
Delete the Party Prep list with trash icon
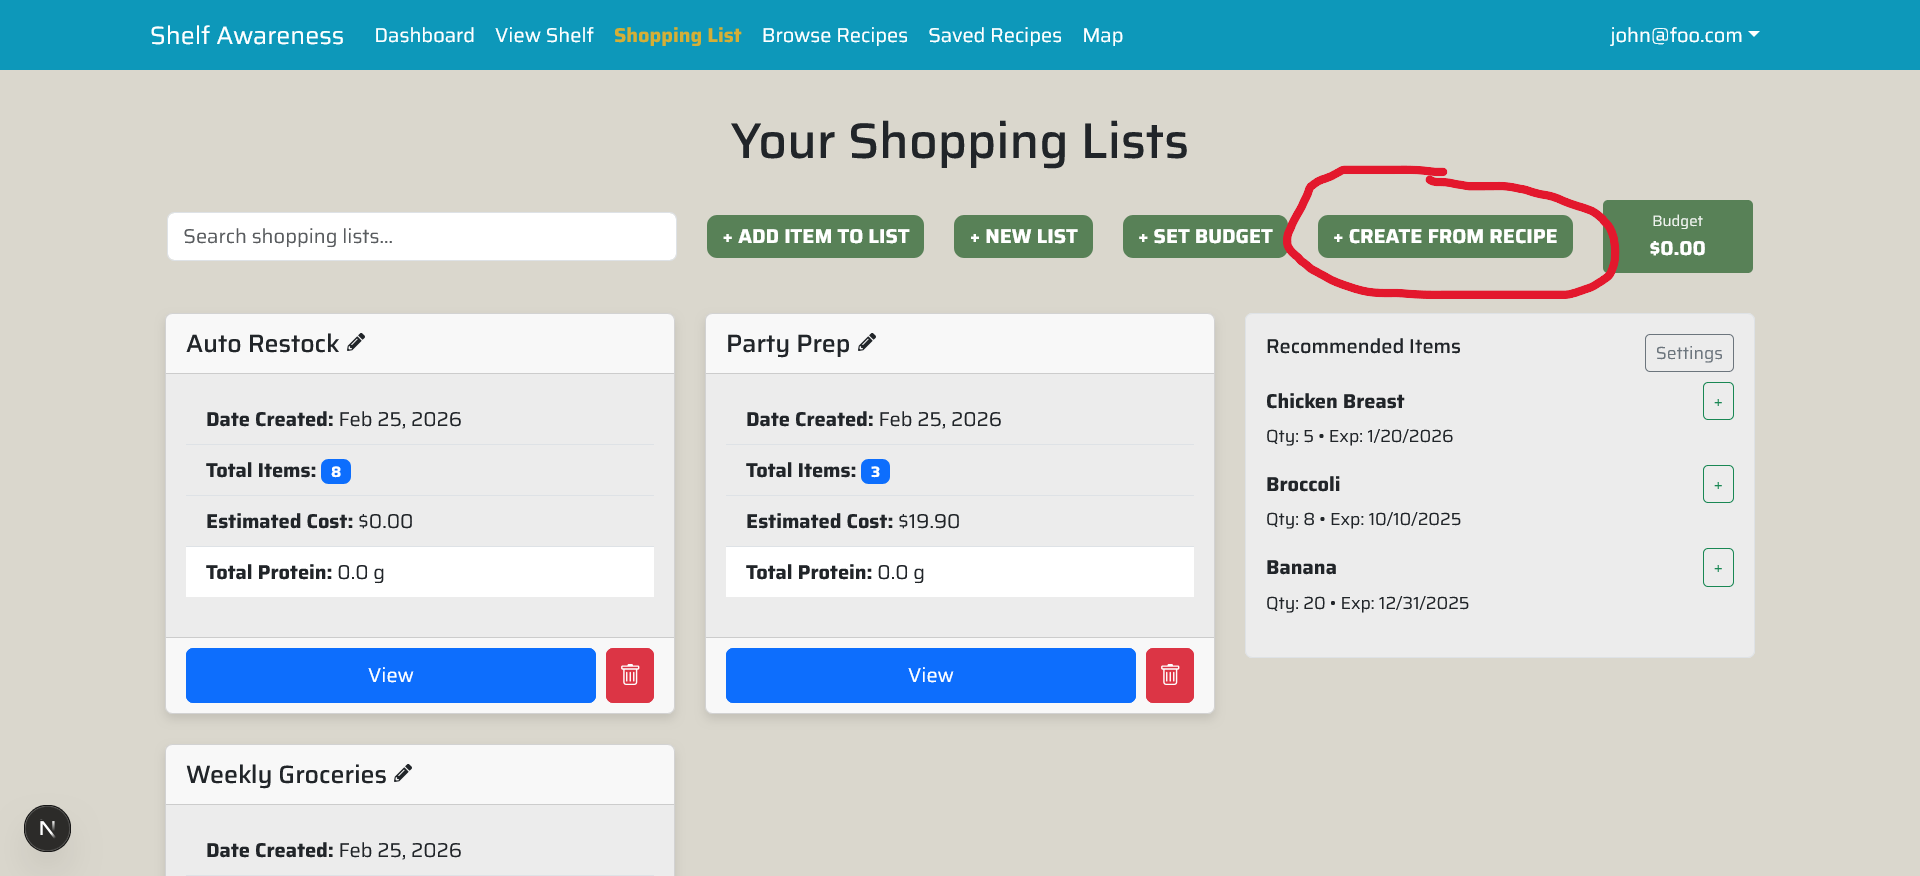(1169, 675)
